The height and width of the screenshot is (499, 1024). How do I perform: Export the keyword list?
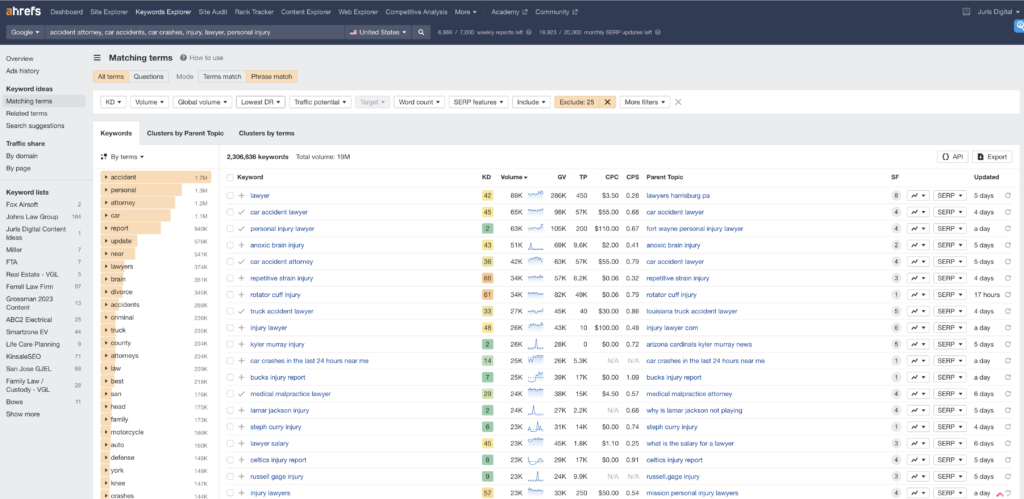point(992,157)
